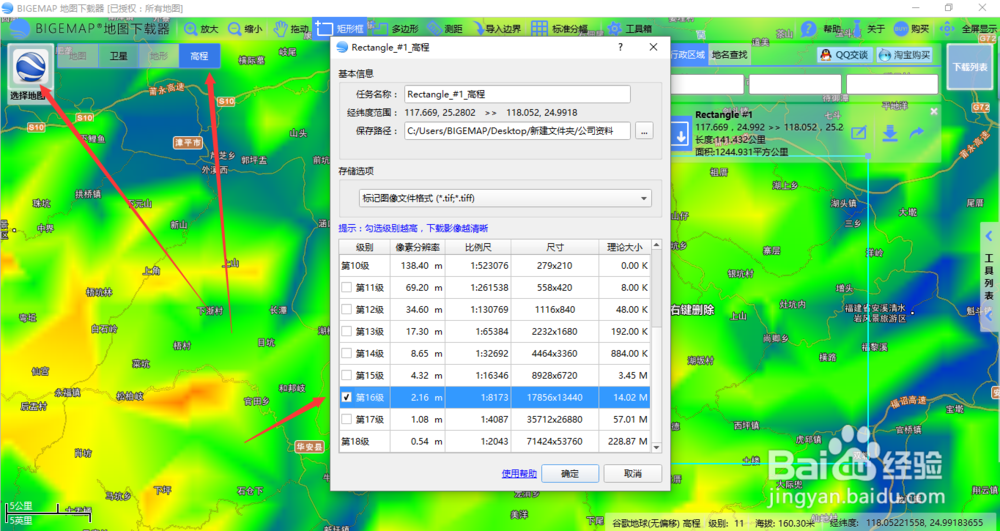Check the 第15级 level checkbox
This screenshot has height=531, width=1000.
[346, 375]
